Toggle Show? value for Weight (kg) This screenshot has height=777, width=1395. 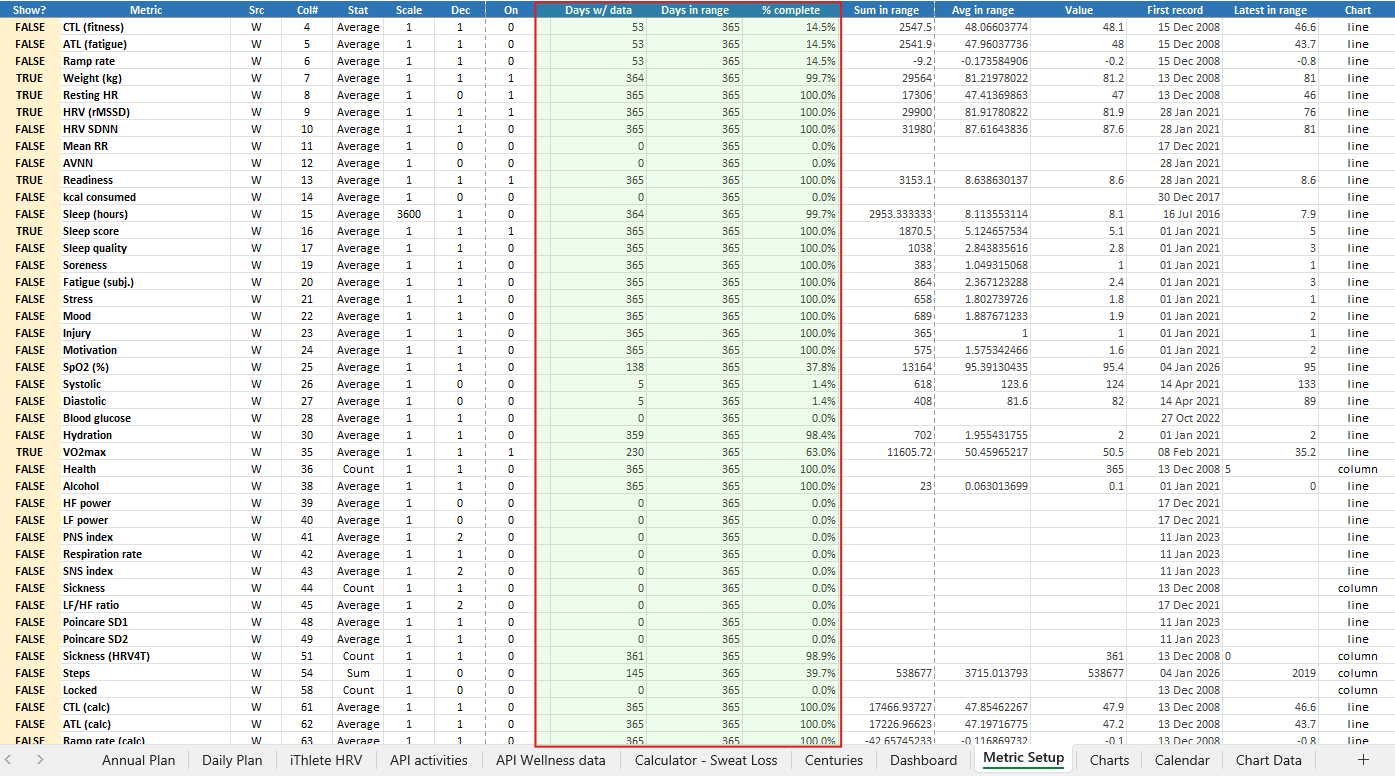[x=30, y=78]
